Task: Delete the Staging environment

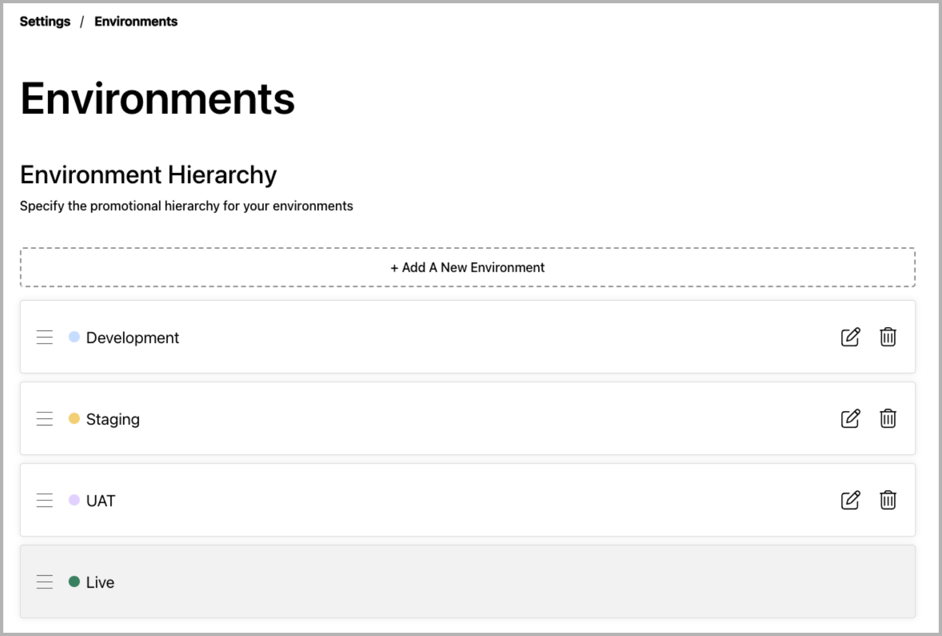Action: tap(888, 419)
